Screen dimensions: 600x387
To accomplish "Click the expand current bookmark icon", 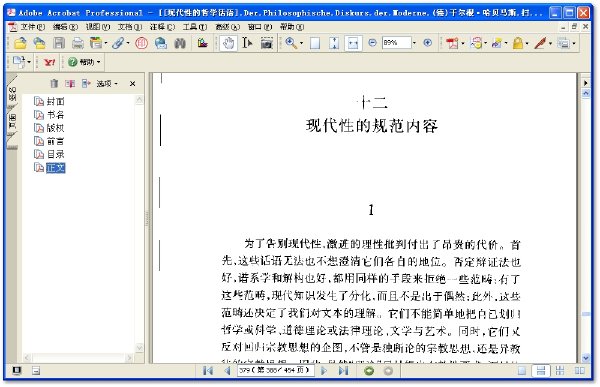I will pos(86,83).
